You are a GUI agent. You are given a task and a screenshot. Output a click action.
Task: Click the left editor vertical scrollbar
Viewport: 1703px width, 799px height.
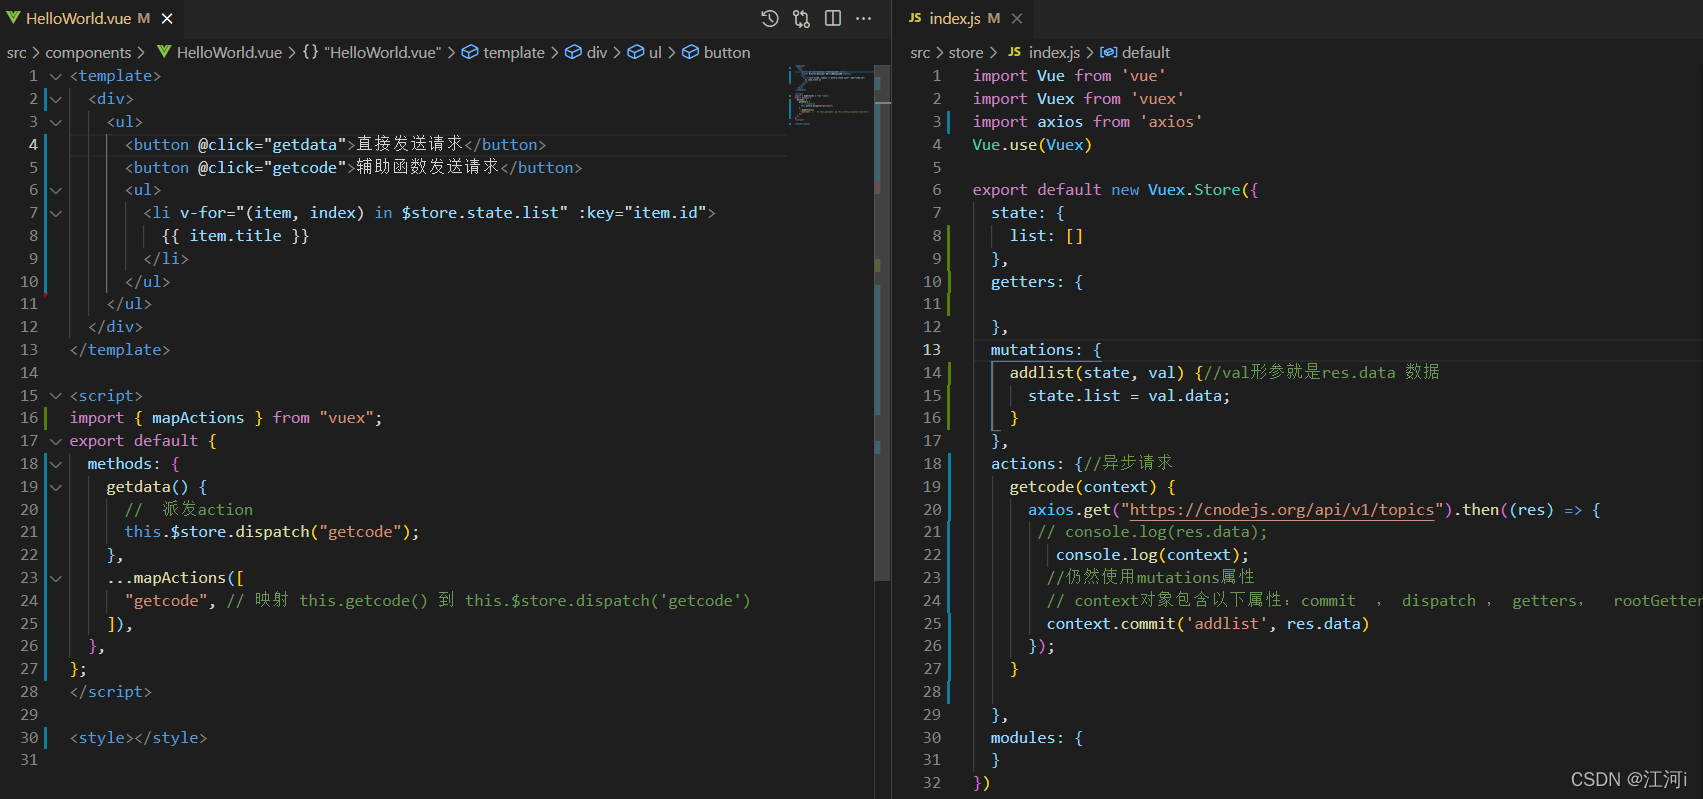[x=882, y=323]
